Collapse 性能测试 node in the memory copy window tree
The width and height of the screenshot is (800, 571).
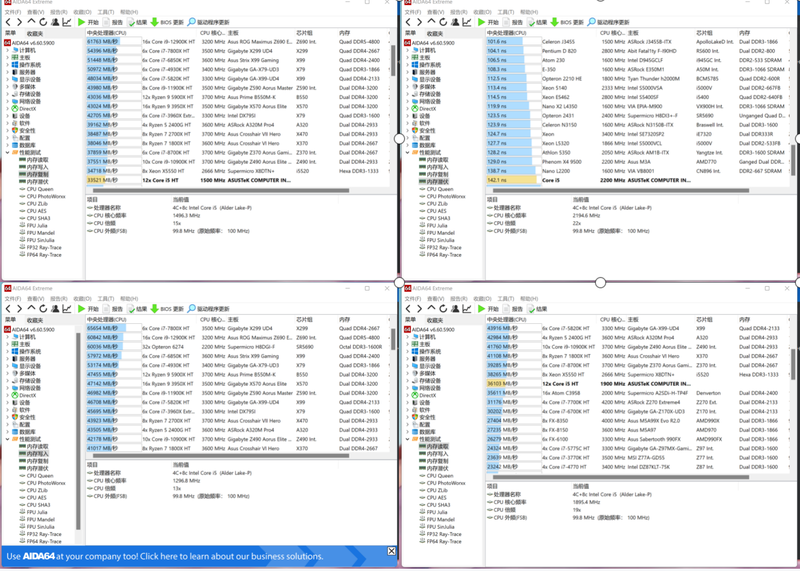coord(7,153)
